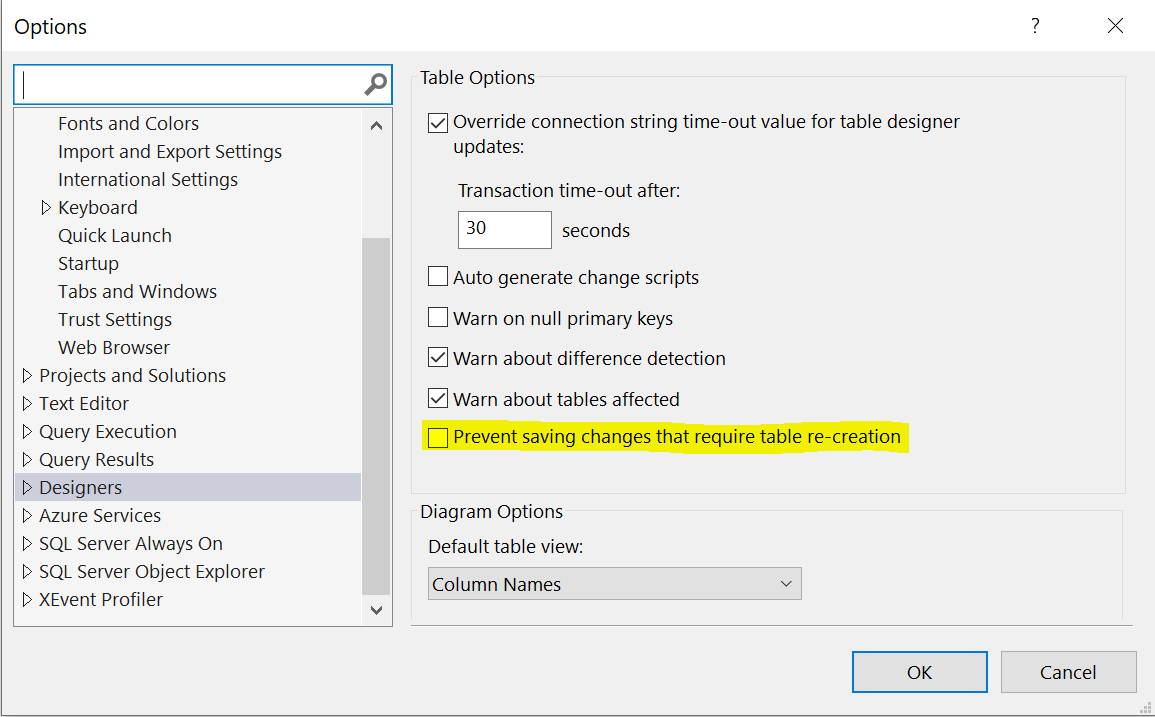Image resolution: width=1155 pixels, height=717 pixels.
Task: Uncheck Warn about tables affected
Action: 438,399
